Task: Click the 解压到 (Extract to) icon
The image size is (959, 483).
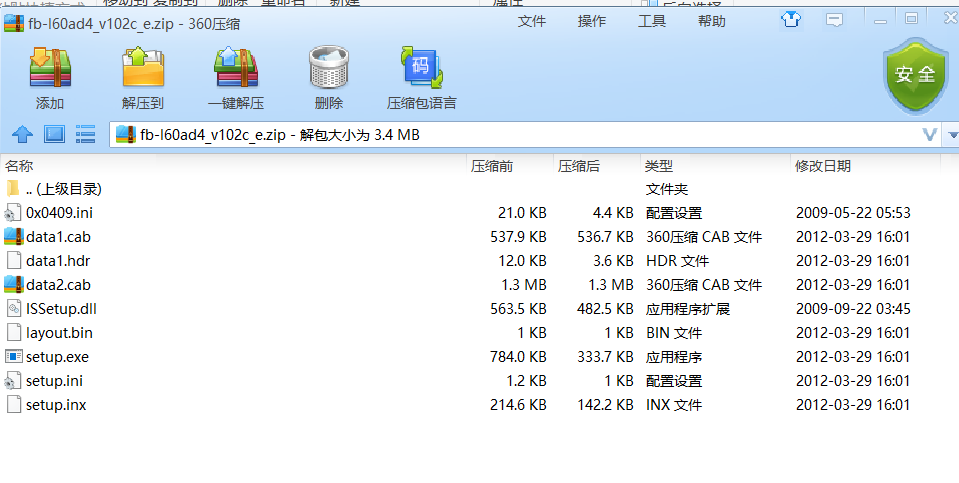Action: (x=142, y=70)
